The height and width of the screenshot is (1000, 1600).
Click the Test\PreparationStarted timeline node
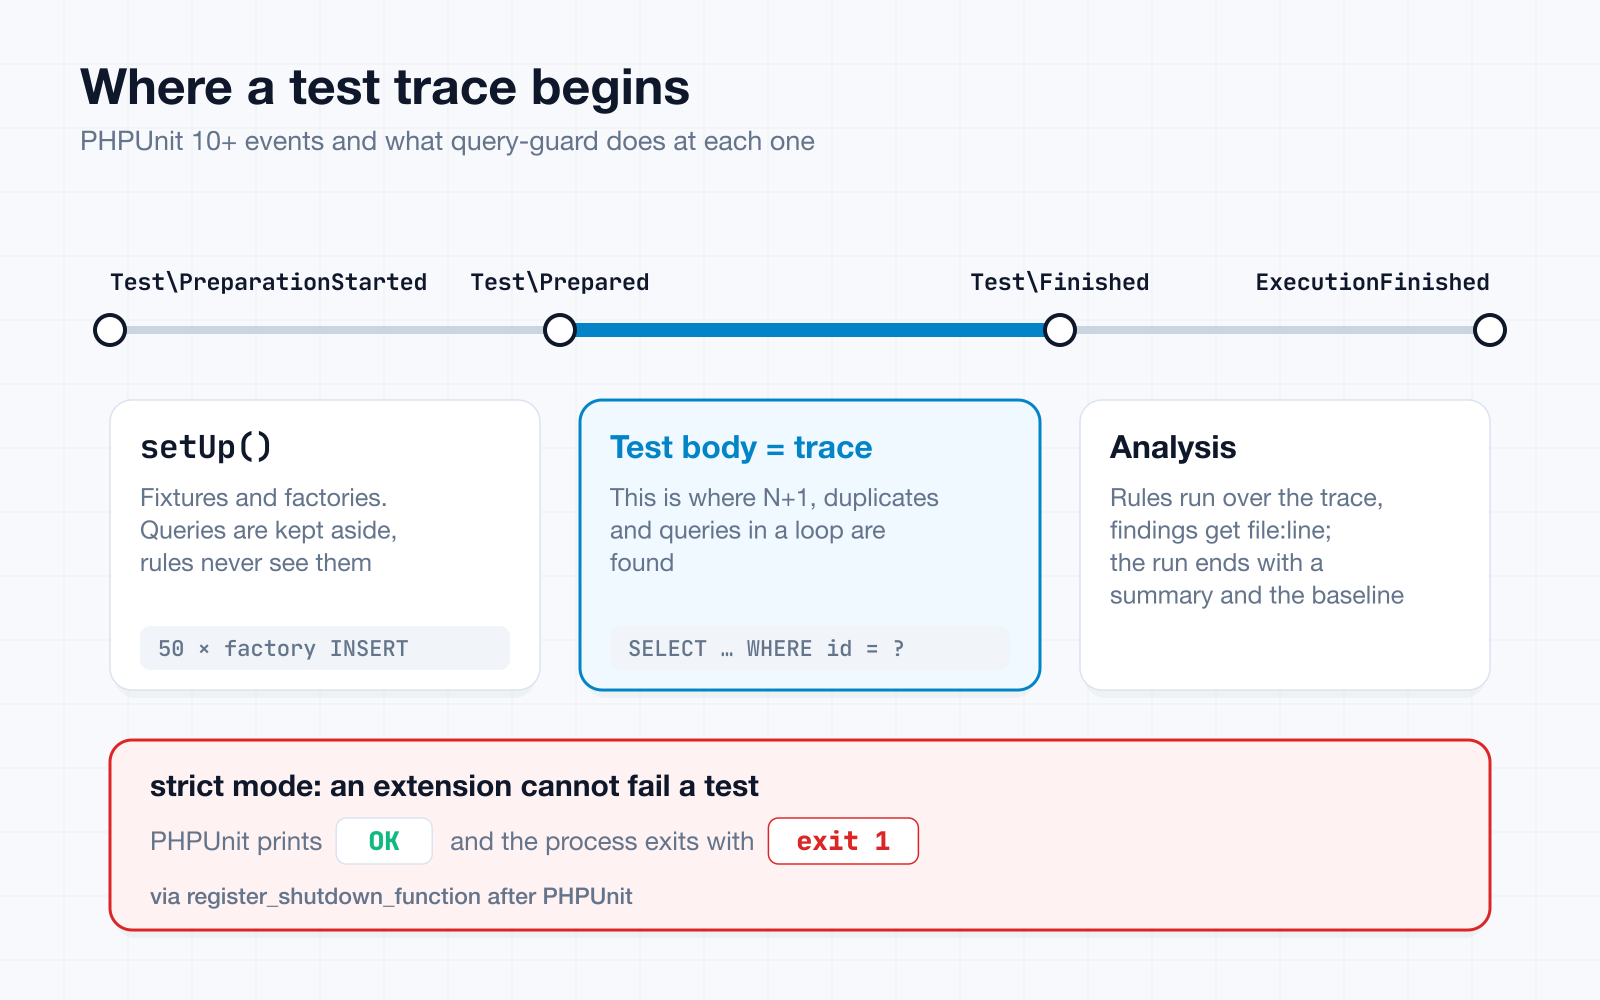pyautogui.click(x=110, y=330)
